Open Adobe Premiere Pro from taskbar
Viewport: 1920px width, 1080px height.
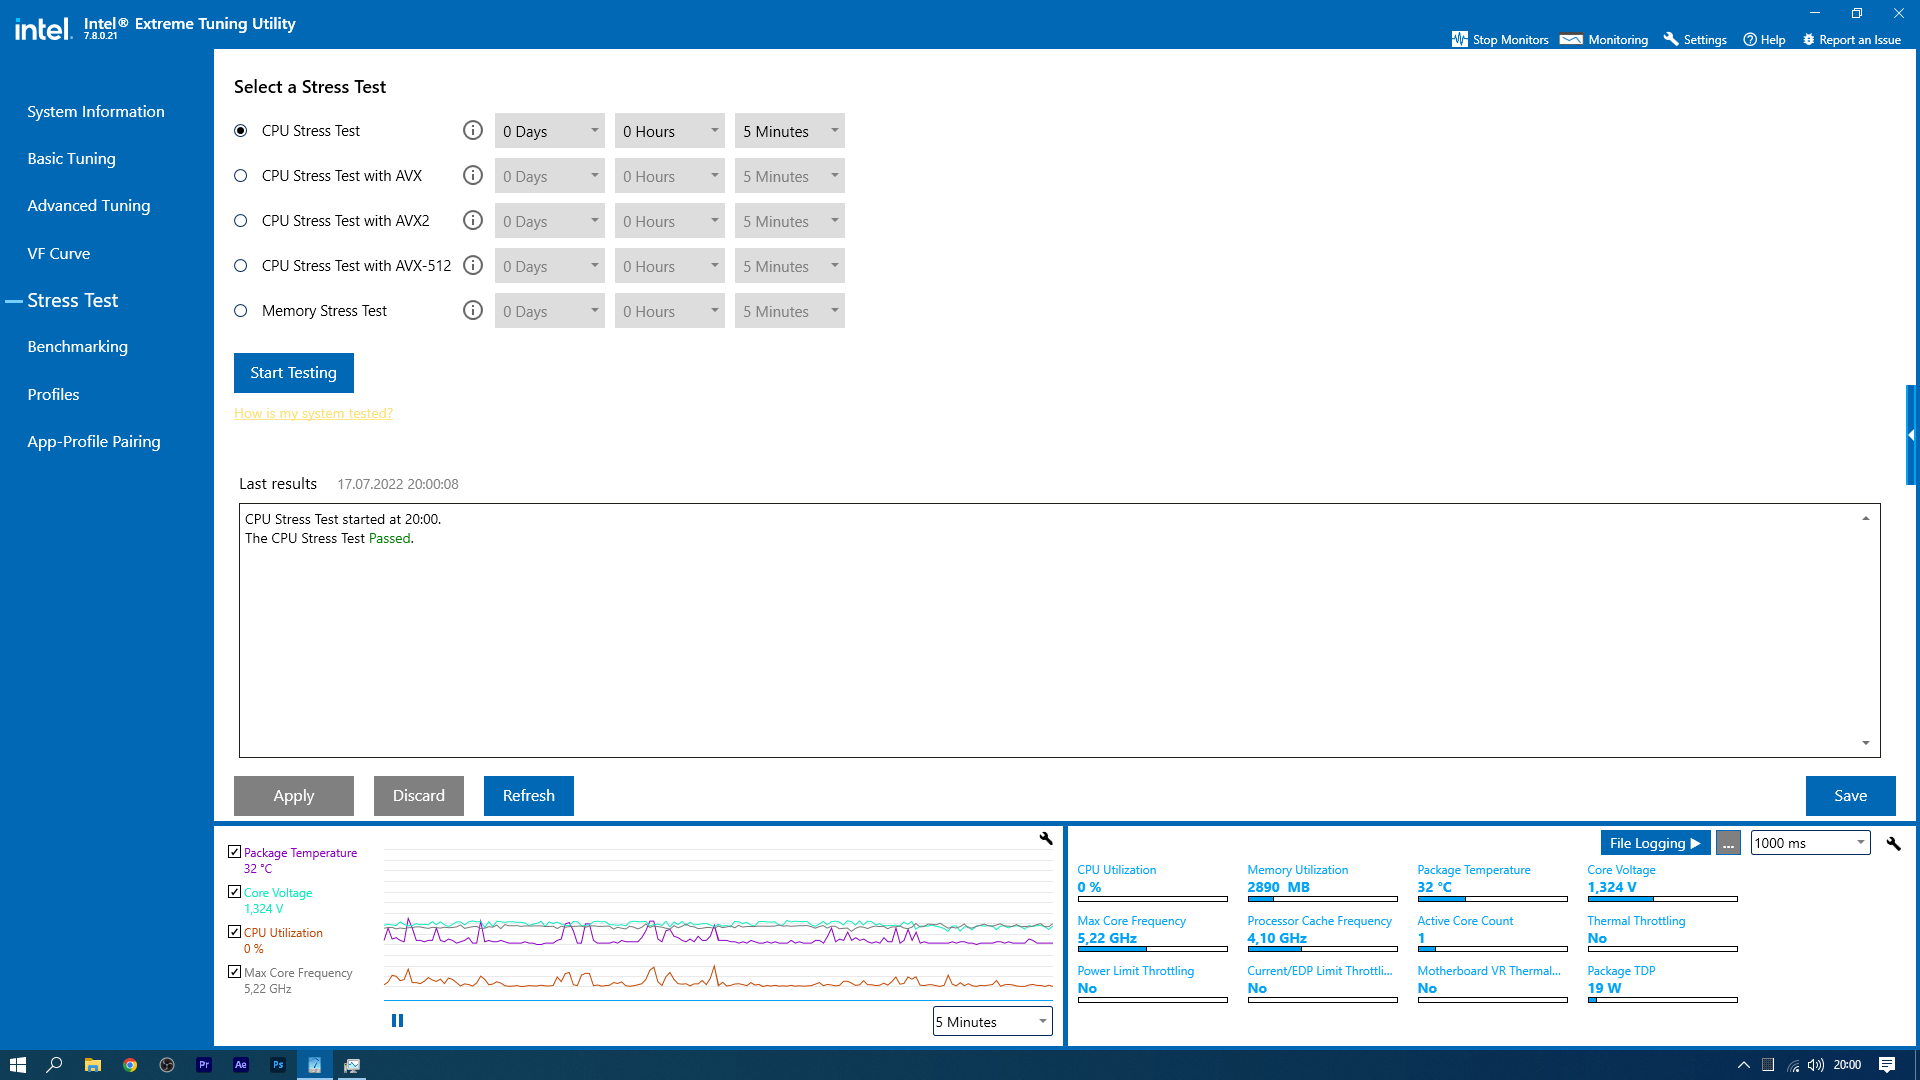204,1065
